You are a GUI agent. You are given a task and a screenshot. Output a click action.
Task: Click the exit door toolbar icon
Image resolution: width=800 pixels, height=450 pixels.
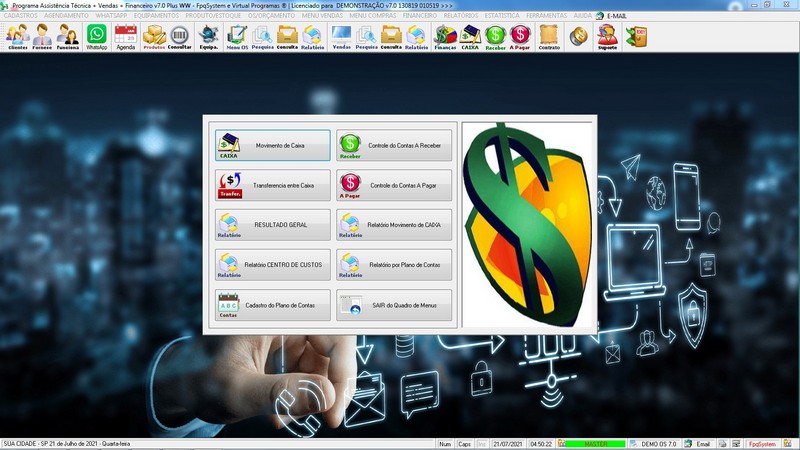point(636,37)
